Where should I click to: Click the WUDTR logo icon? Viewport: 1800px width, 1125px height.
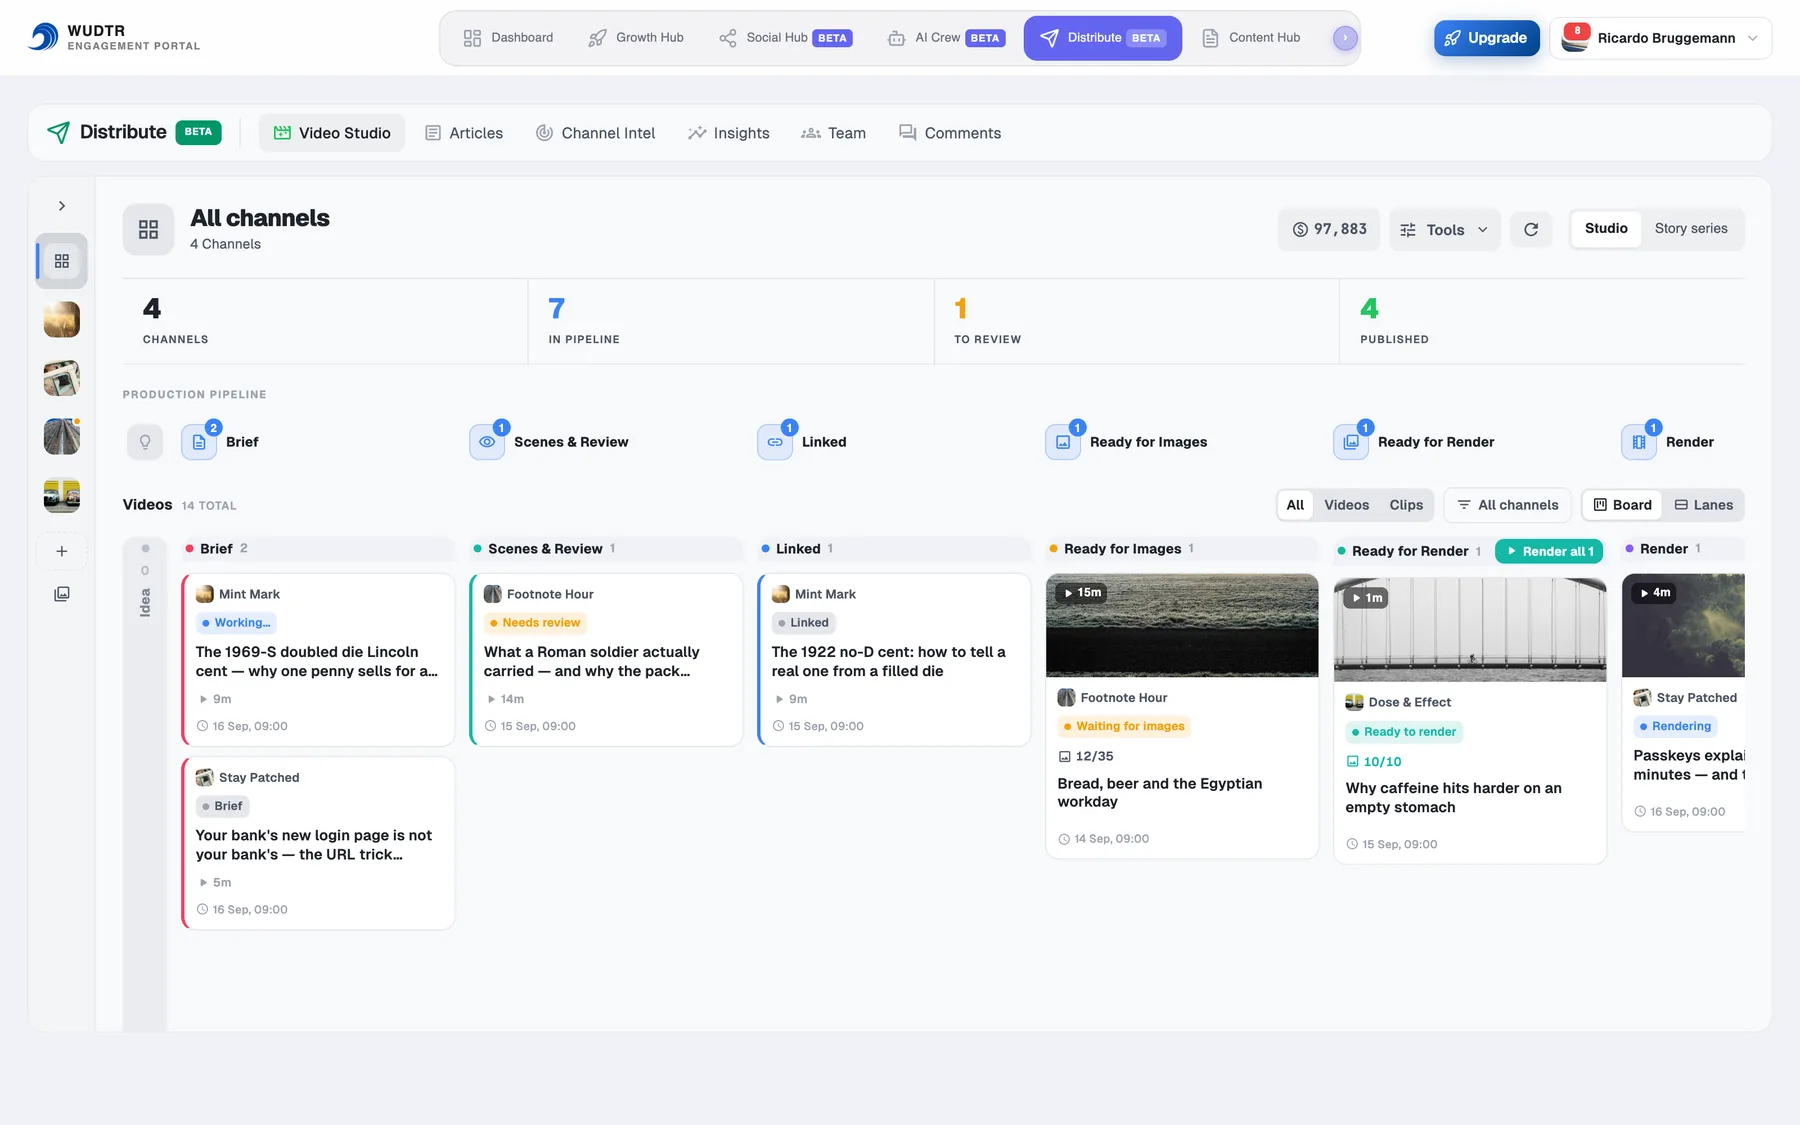43,37
